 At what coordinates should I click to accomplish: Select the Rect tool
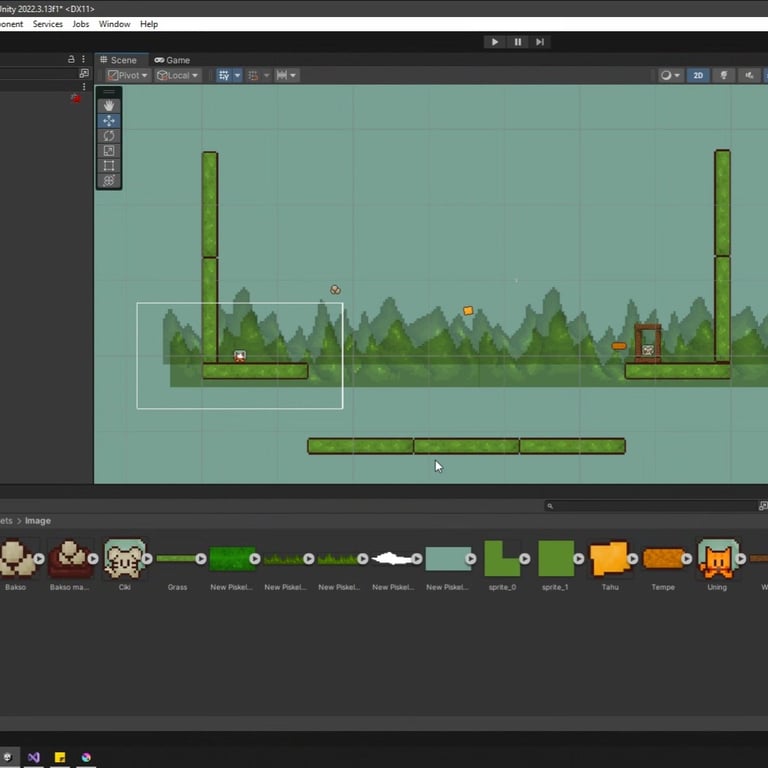coord(109,165)
